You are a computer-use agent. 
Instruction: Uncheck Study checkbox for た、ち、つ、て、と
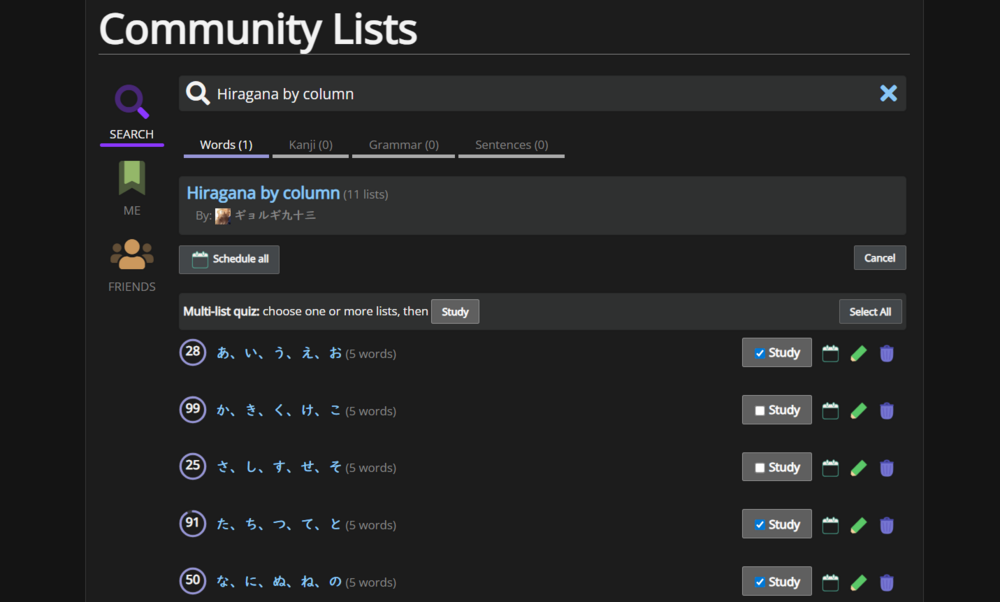[x=760, y=525]
